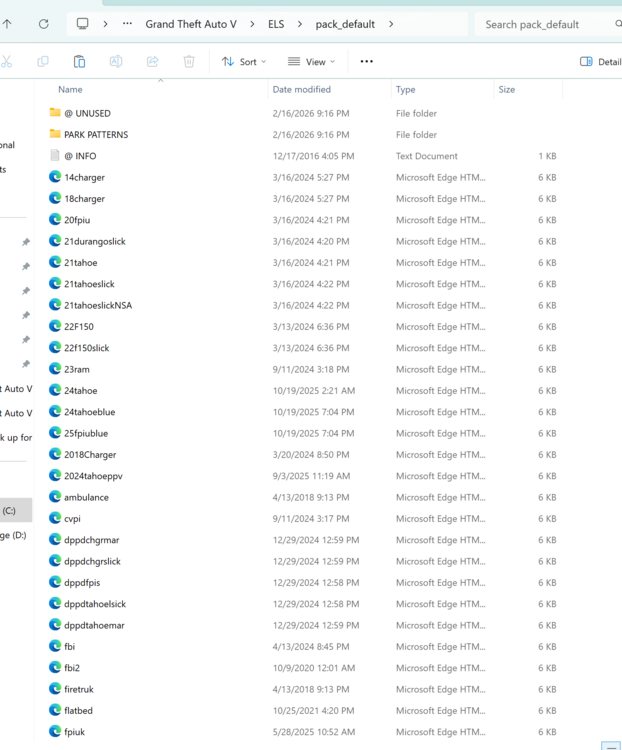Image resolution: width=622 pixels, height=750 pixels.
Task: Open the View dropdown
Action: (x=311, y=62)
